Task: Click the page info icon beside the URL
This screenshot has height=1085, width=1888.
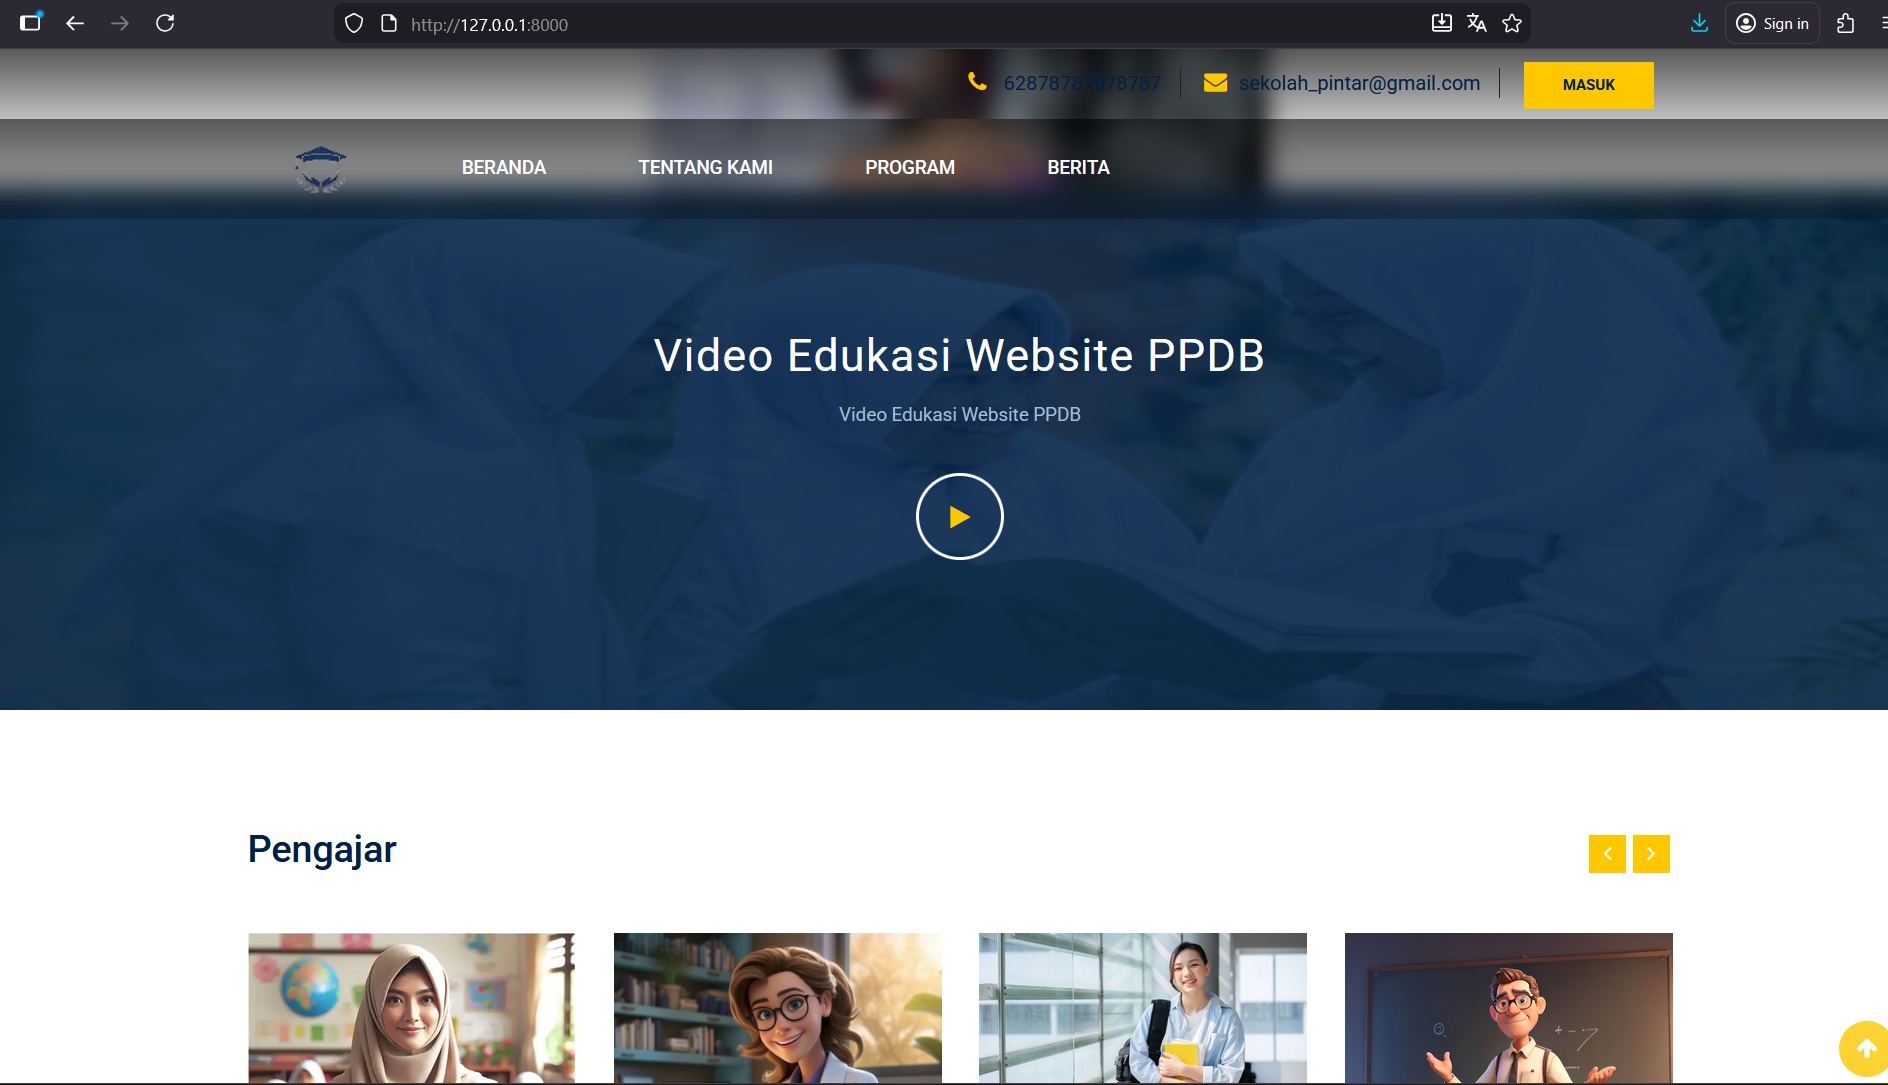Action: coord(389,24)
